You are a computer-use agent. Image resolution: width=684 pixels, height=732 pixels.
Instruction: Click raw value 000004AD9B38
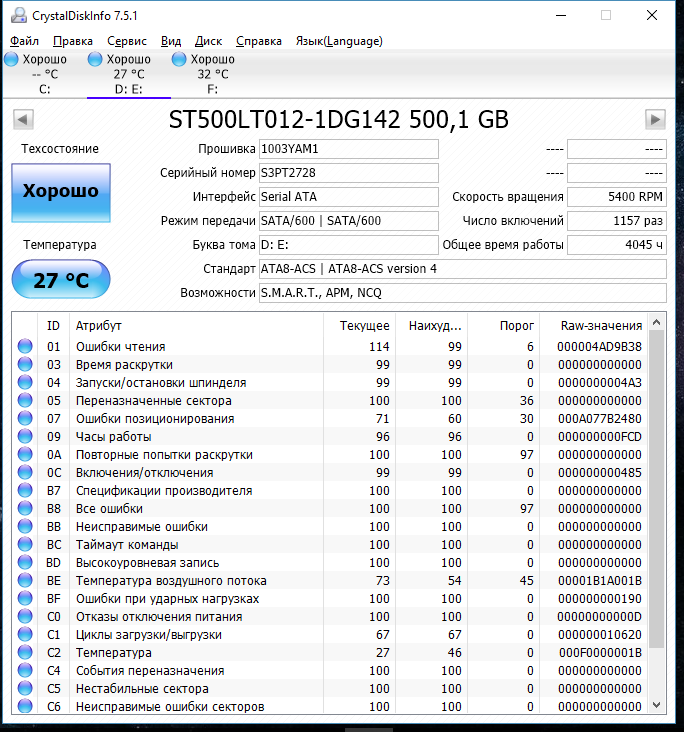coord(599,346)
